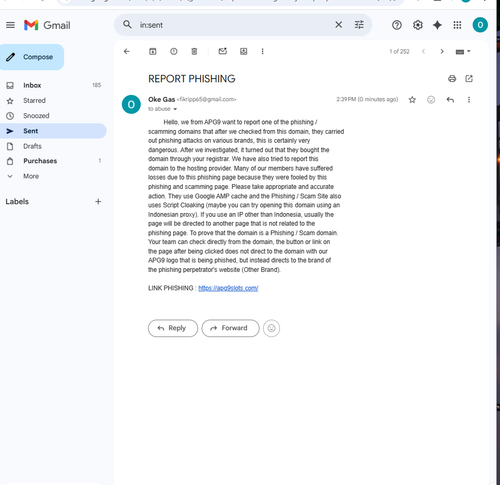Click the search magnifier icon
Viewport: 500px width, 485px height.
tap(127, 25)
